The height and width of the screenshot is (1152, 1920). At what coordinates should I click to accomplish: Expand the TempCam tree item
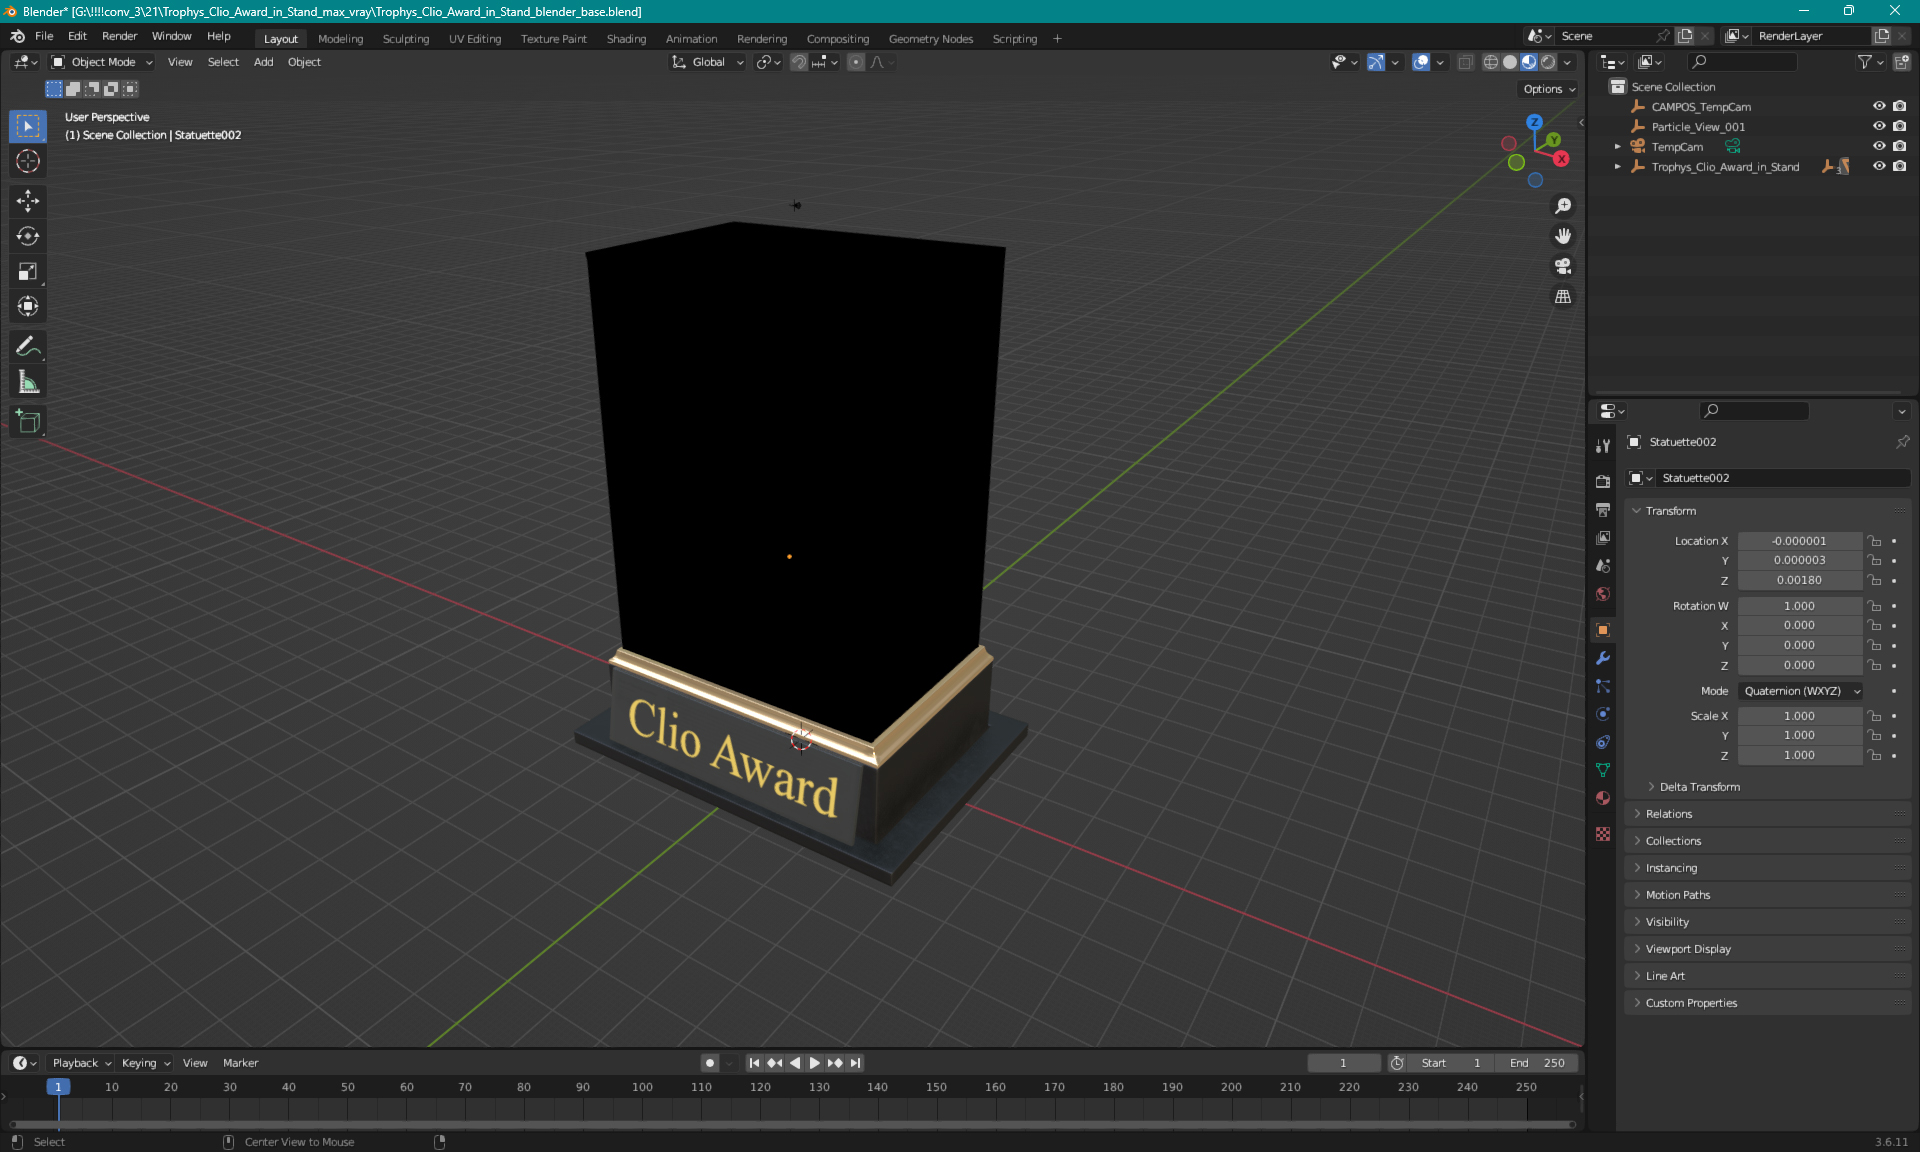(1617, 146)
